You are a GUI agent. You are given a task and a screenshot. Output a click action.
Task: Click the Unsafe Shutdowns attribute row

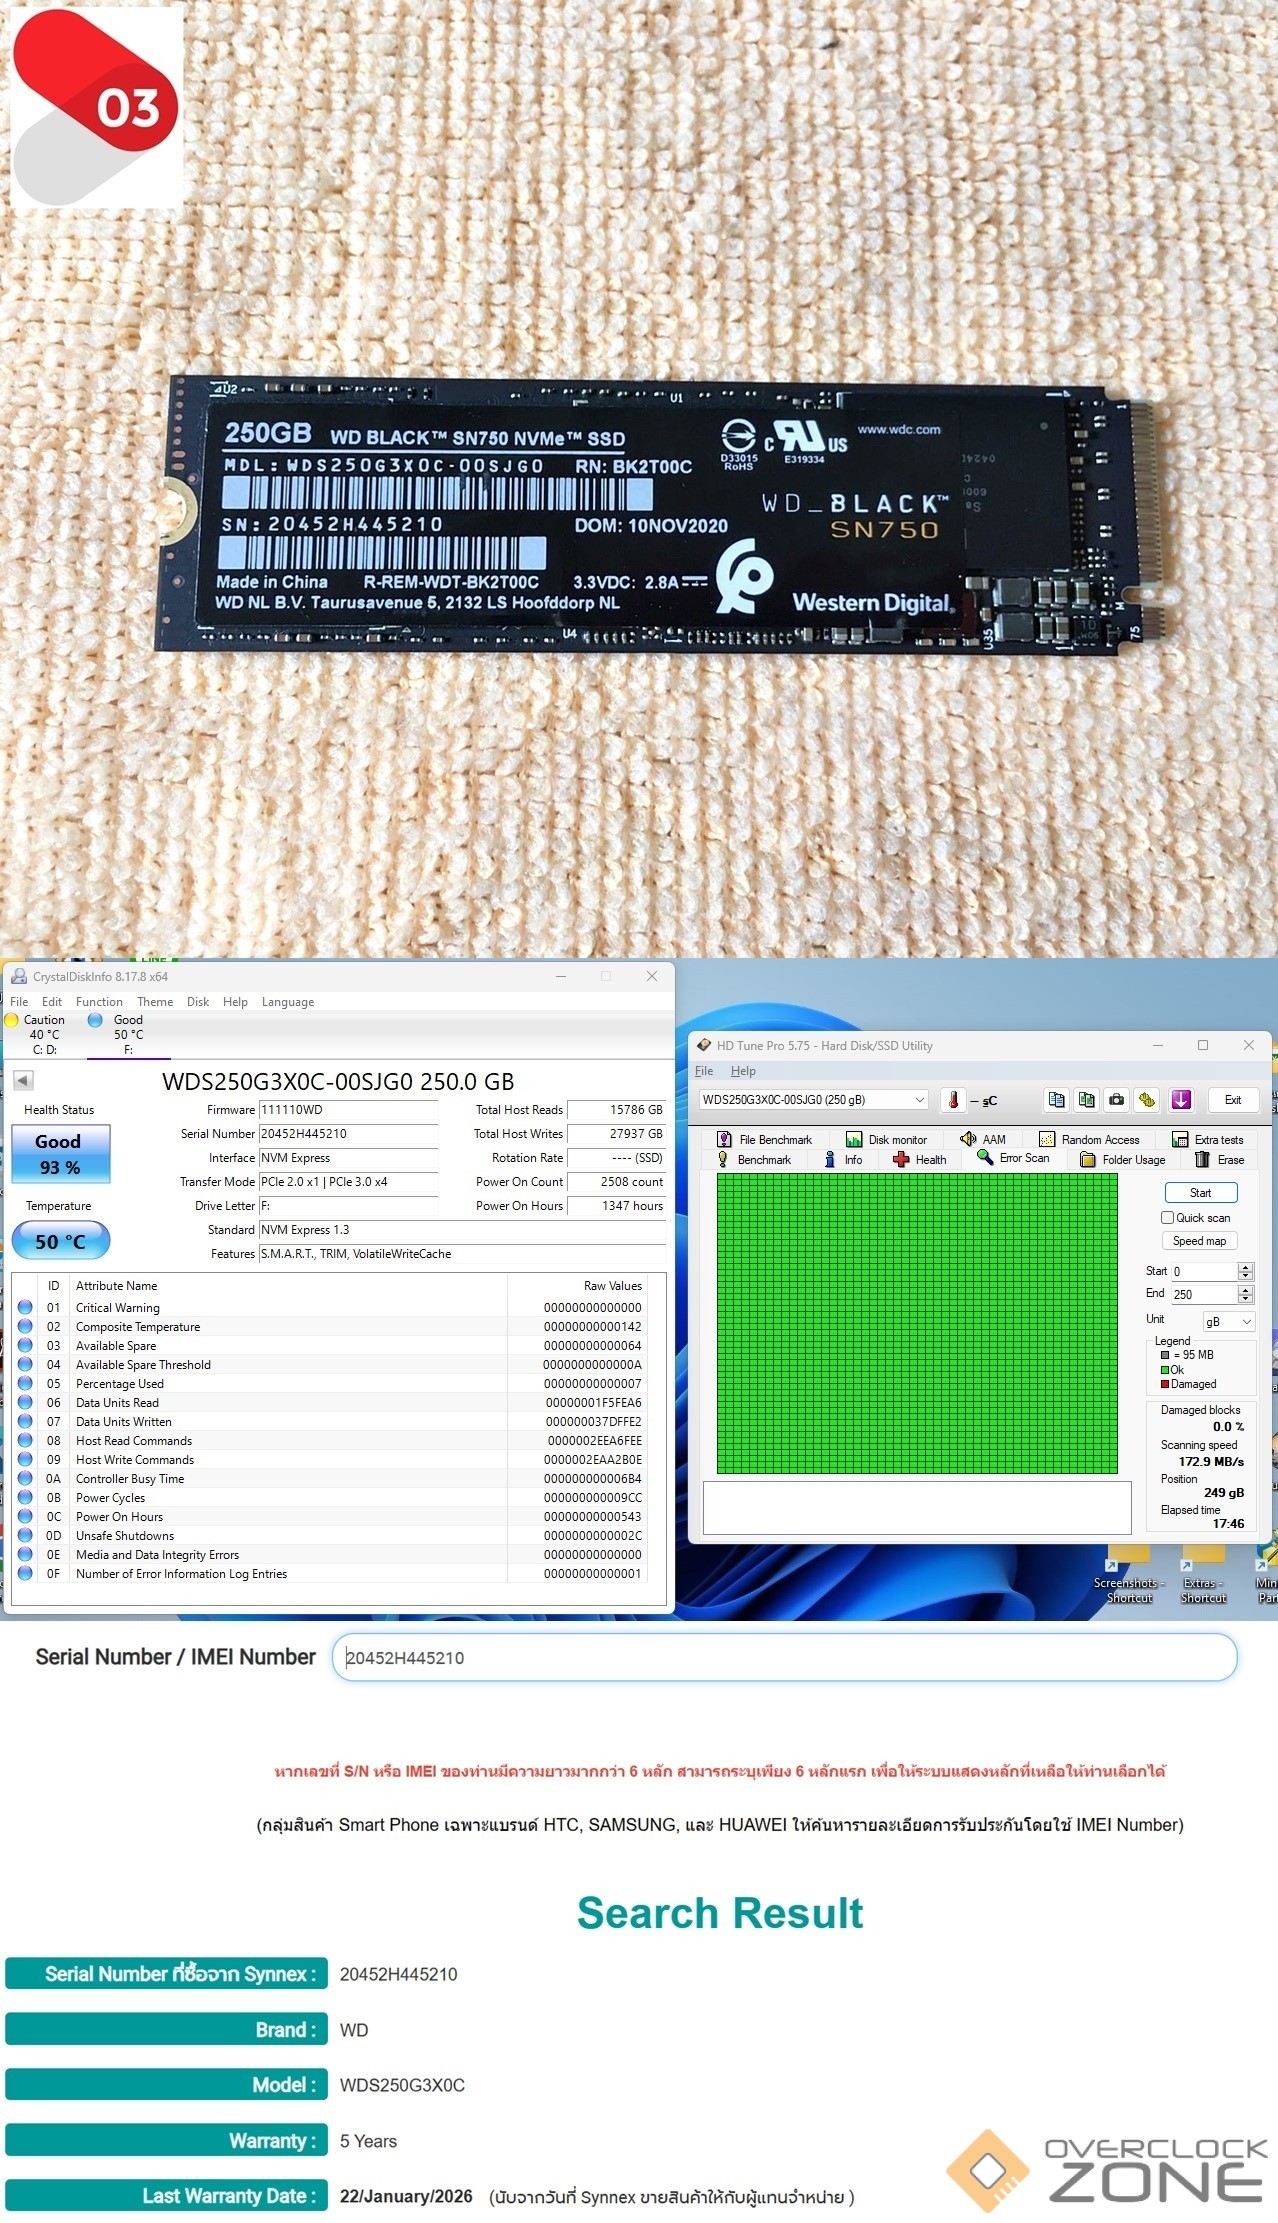[329, 1536]
